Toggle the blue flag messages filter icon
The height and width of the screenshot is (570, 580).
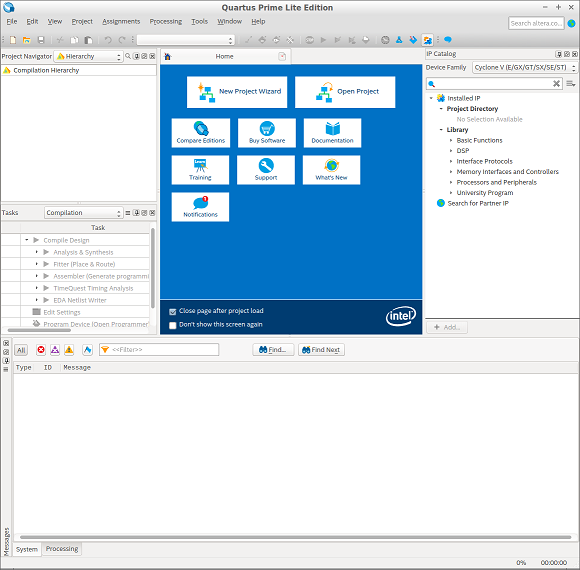[87, 350]
